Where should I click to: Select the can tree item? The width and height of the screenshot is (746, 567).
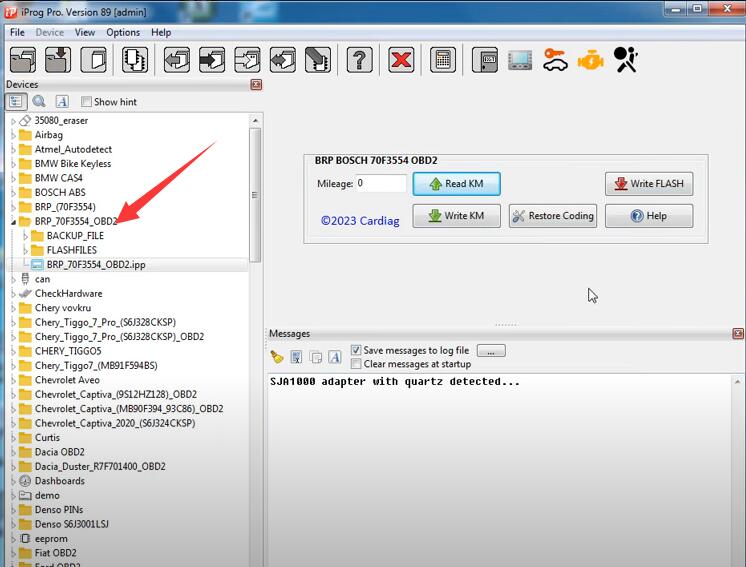42,279
